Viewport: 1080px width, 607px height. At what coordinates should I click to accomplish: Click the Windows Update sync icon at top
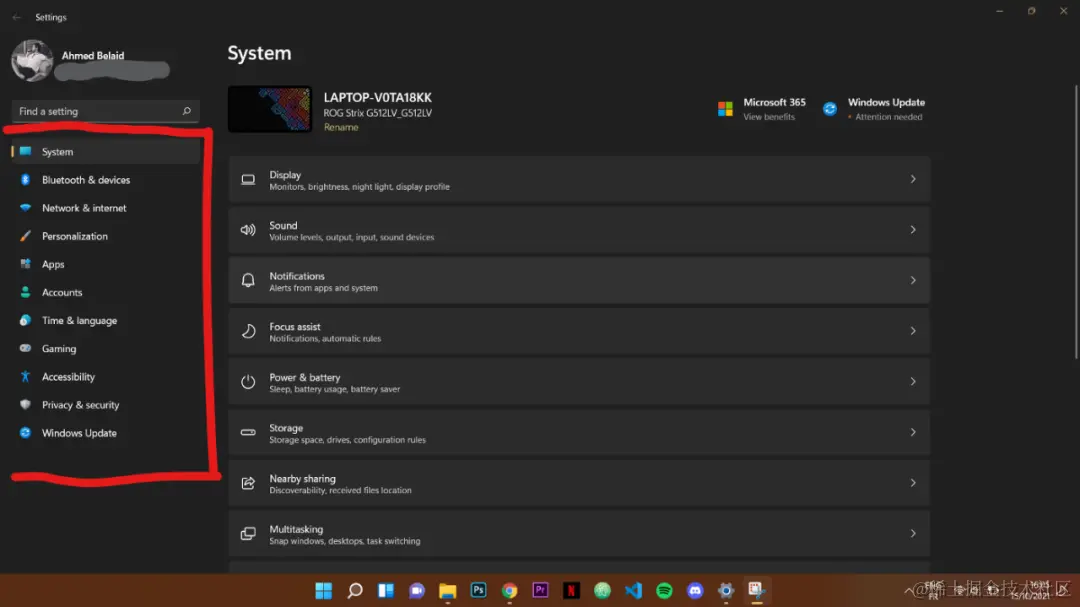[x=830, y=109]
